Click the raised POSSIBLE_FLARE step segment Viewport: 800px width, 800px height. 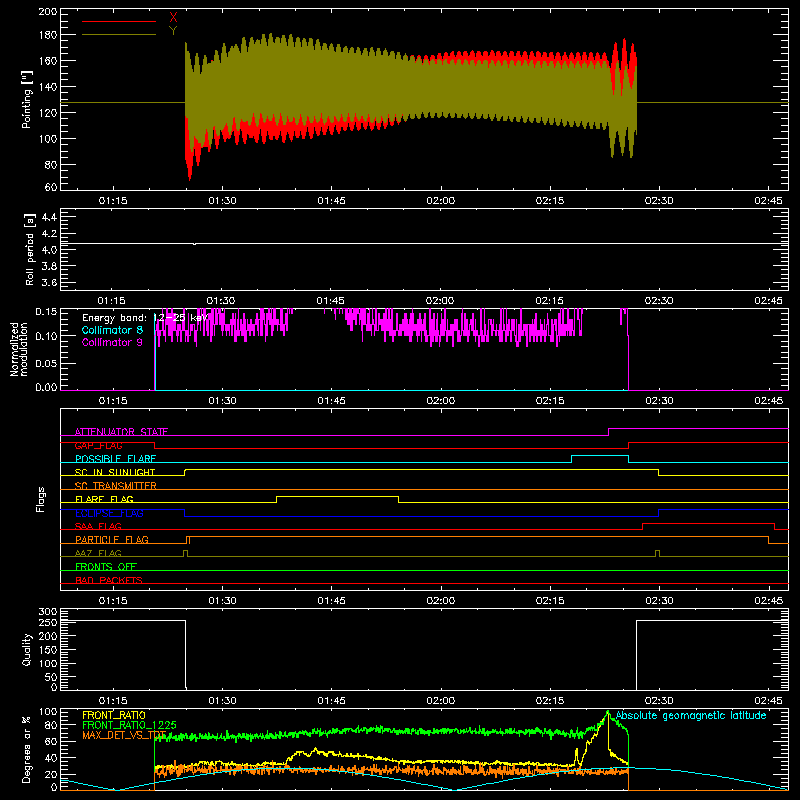pos(600,456)
